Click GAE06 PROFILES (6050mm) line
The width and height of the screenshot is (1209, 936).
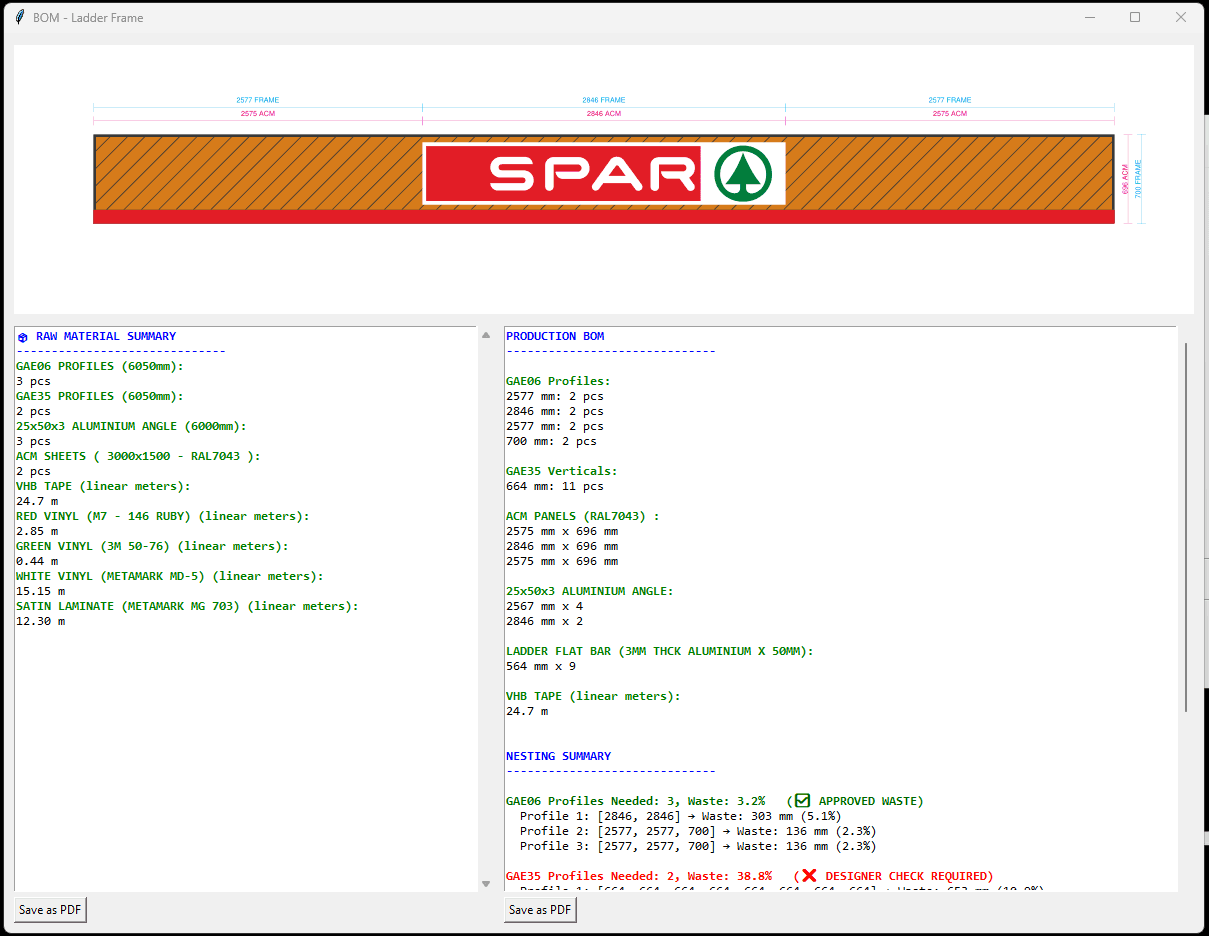coord(100,366)
